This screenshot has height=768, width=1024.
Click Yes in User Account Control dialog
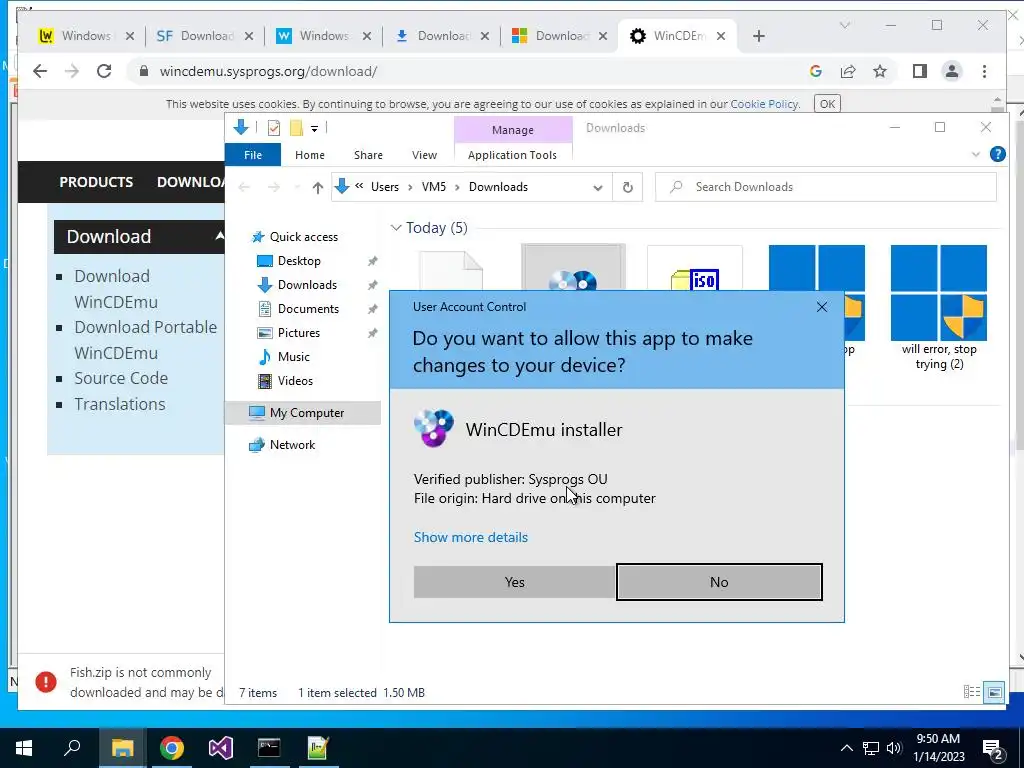point(514,582)
